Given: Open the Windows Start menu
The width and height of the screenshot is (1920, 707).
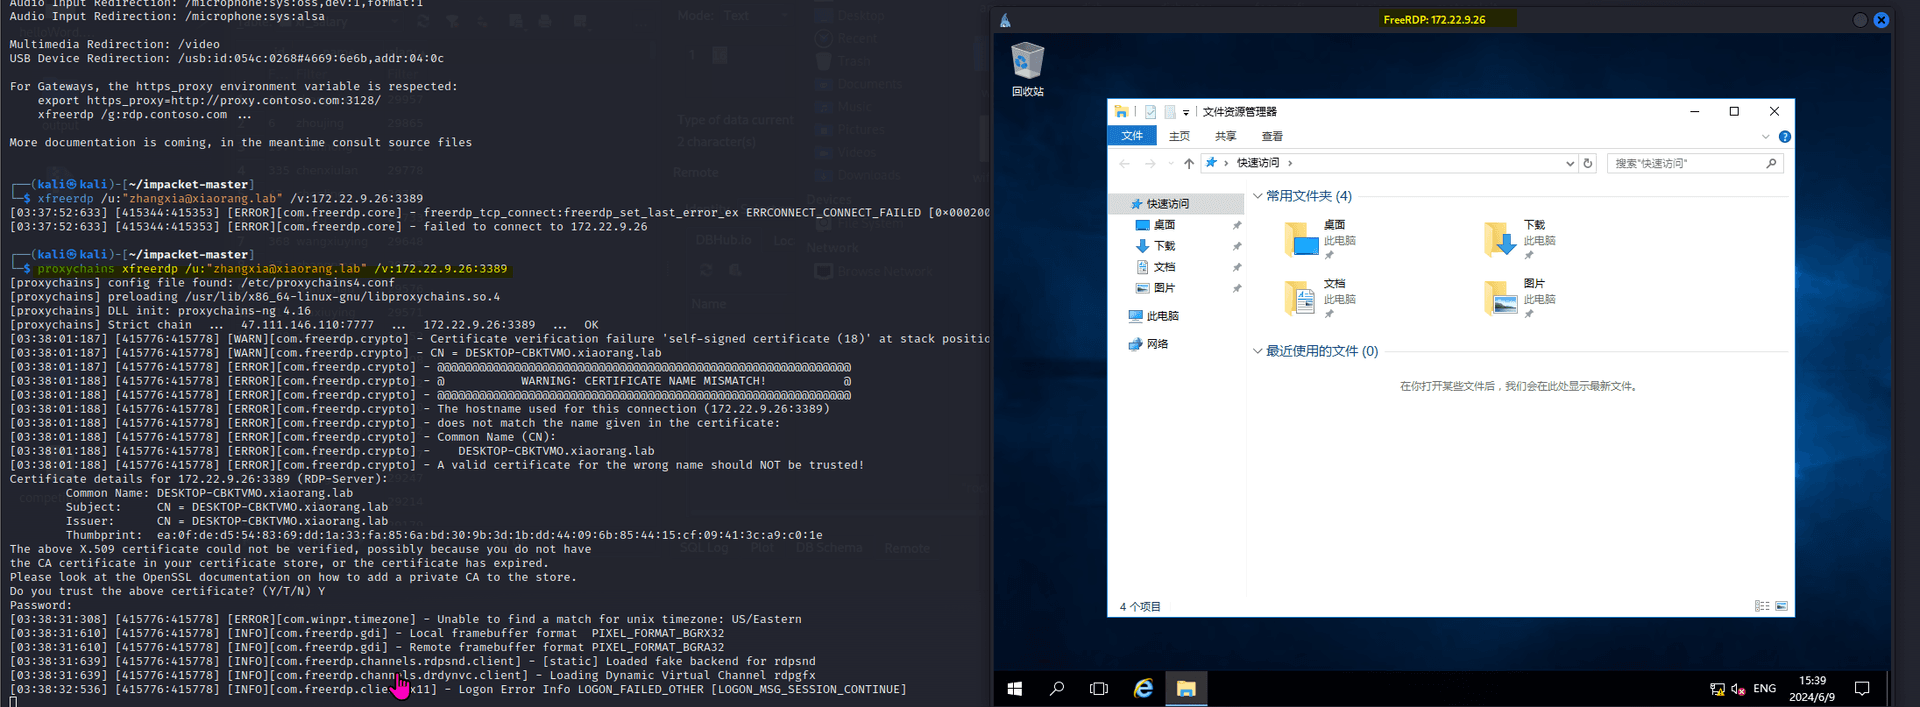Looking at the screenshot, I should [1014, 688].
